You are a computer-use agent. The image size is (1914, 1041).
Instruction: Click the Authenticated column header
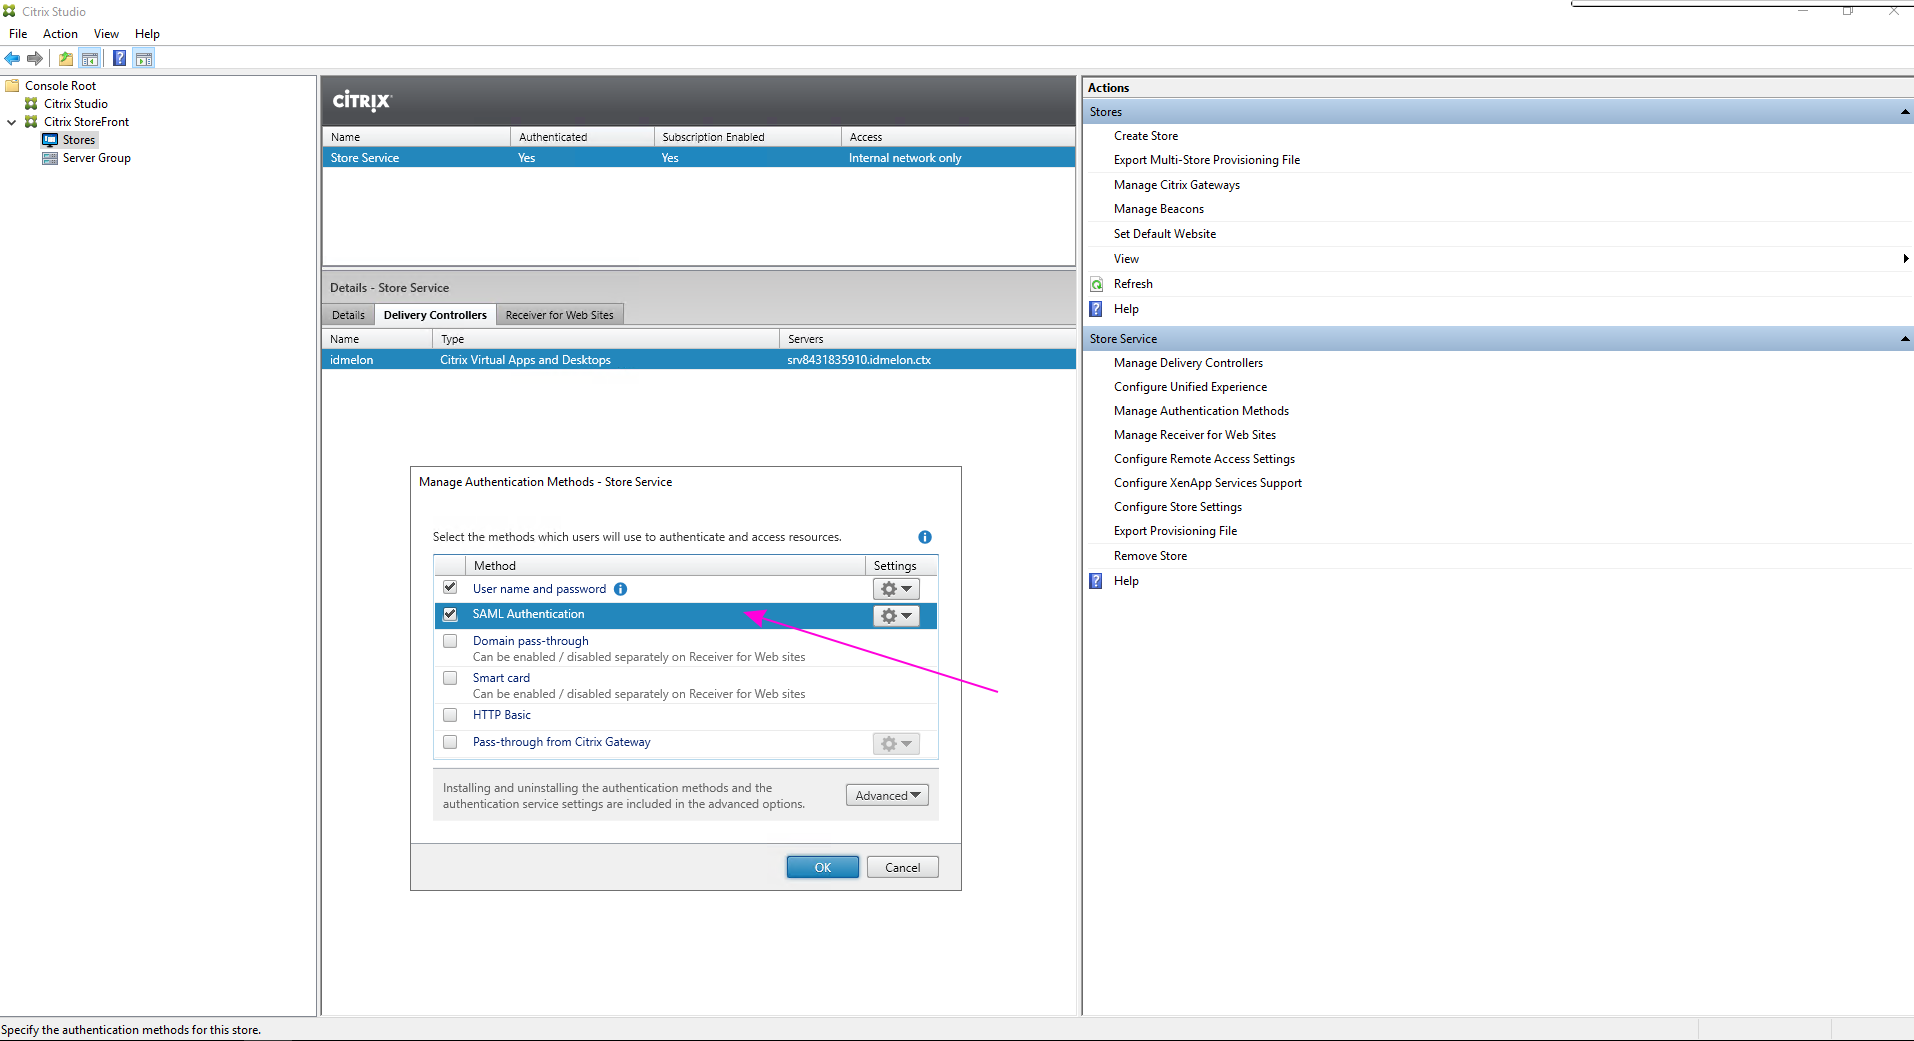pyautogui.click(x=582, y=137)
